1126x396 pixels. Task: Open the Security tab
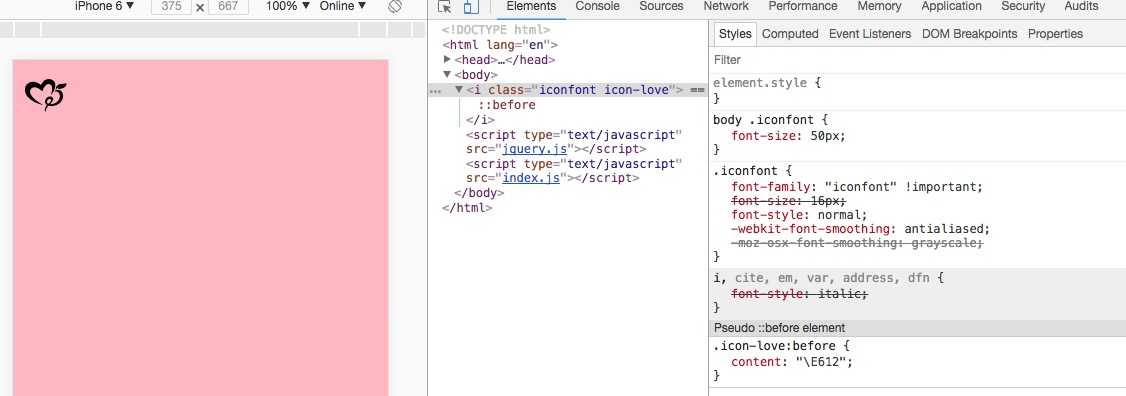pos(1023,6)
